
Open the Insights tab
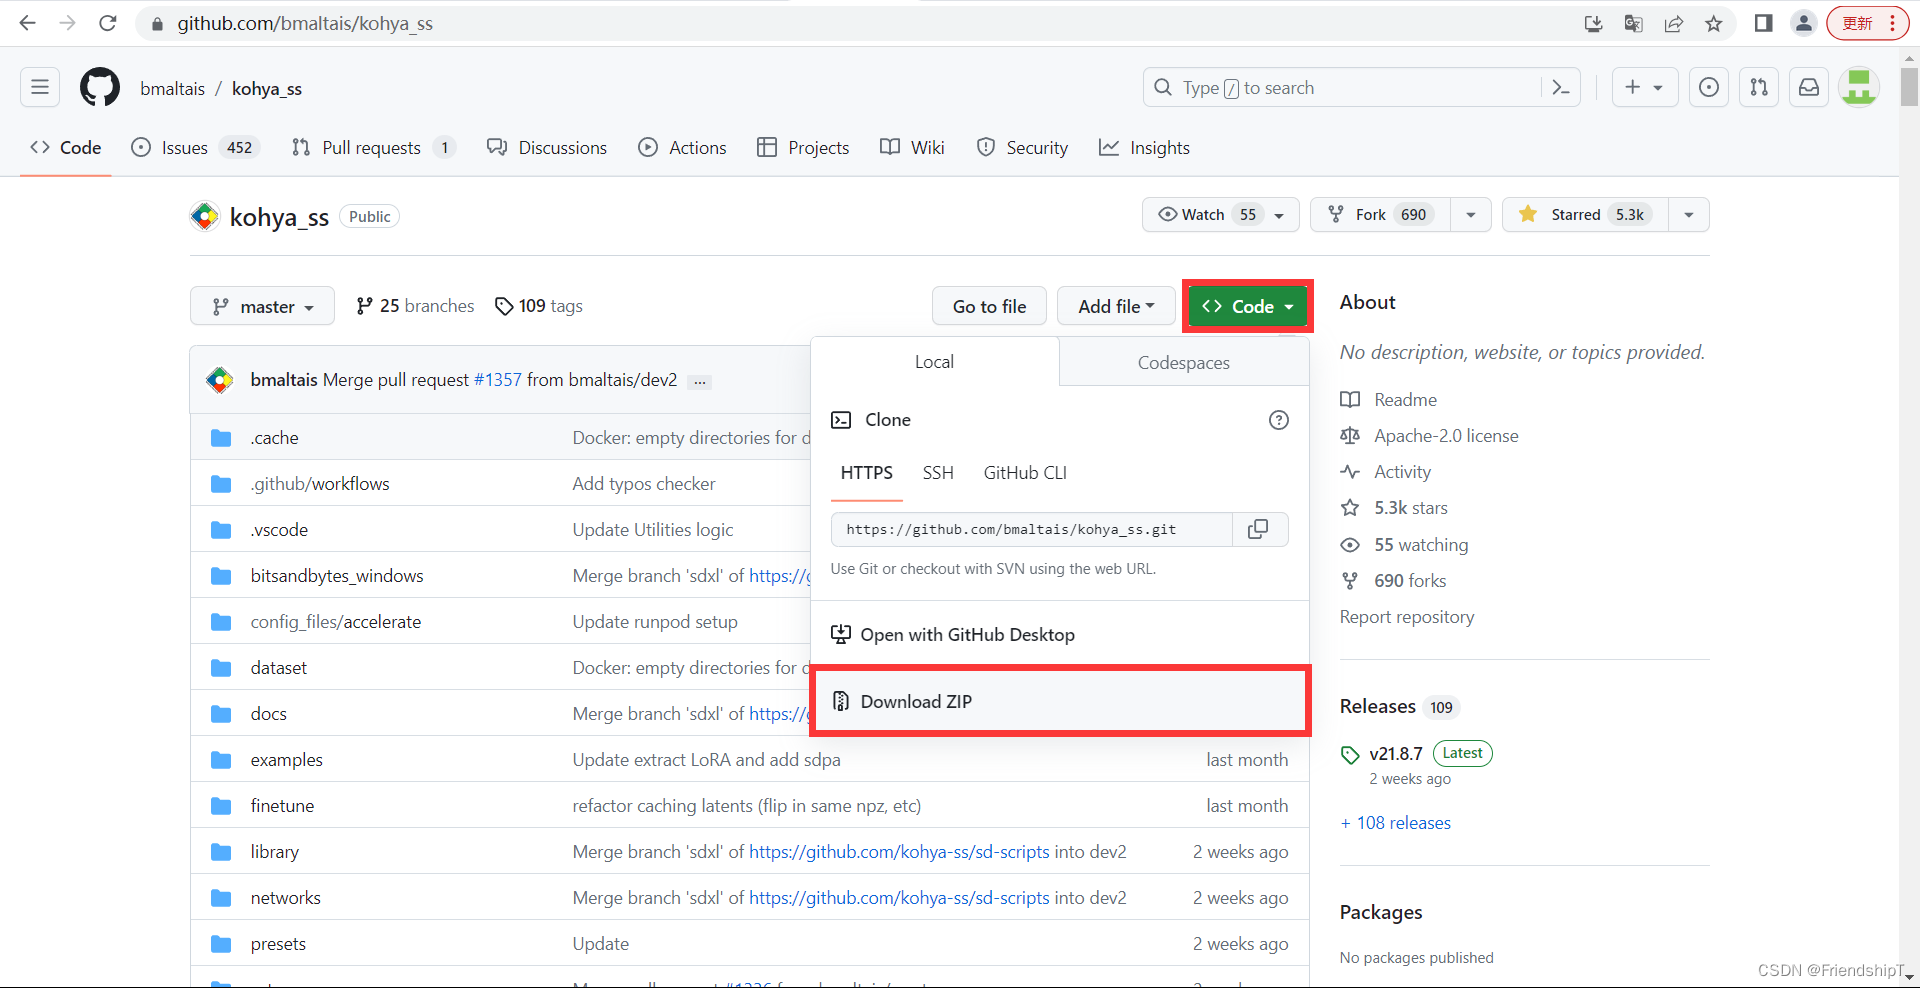(x=1144, y=148)
